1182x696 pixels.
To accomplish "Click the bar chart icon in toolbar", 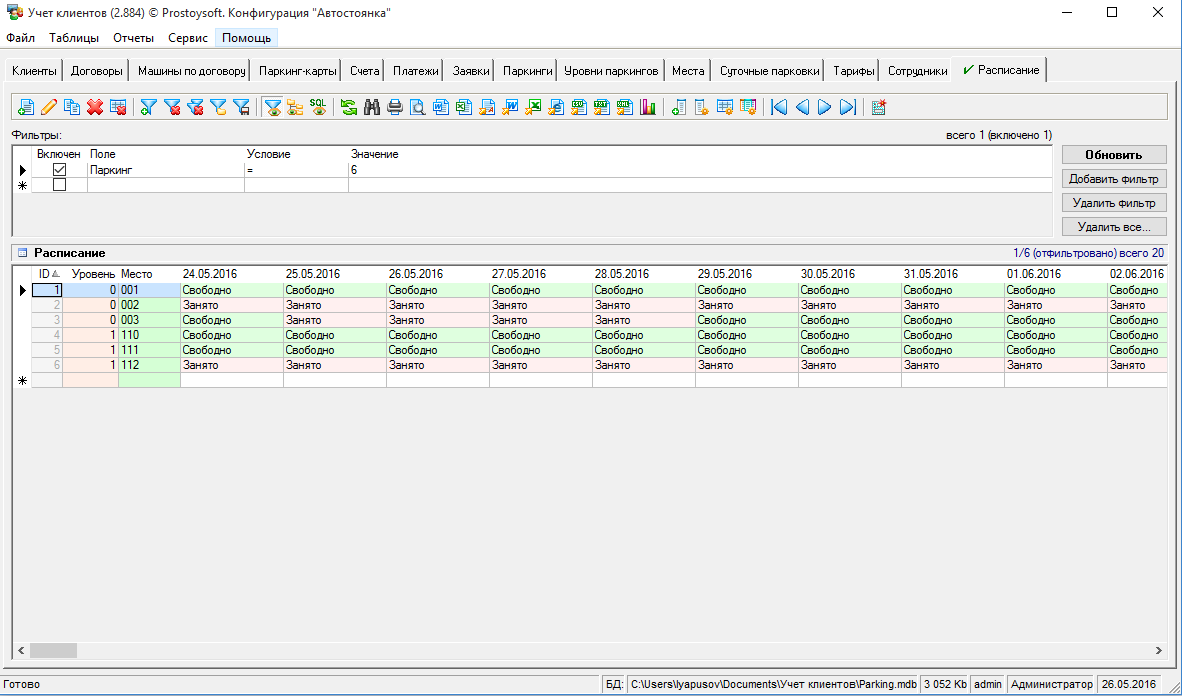I will tap(648, 107).
